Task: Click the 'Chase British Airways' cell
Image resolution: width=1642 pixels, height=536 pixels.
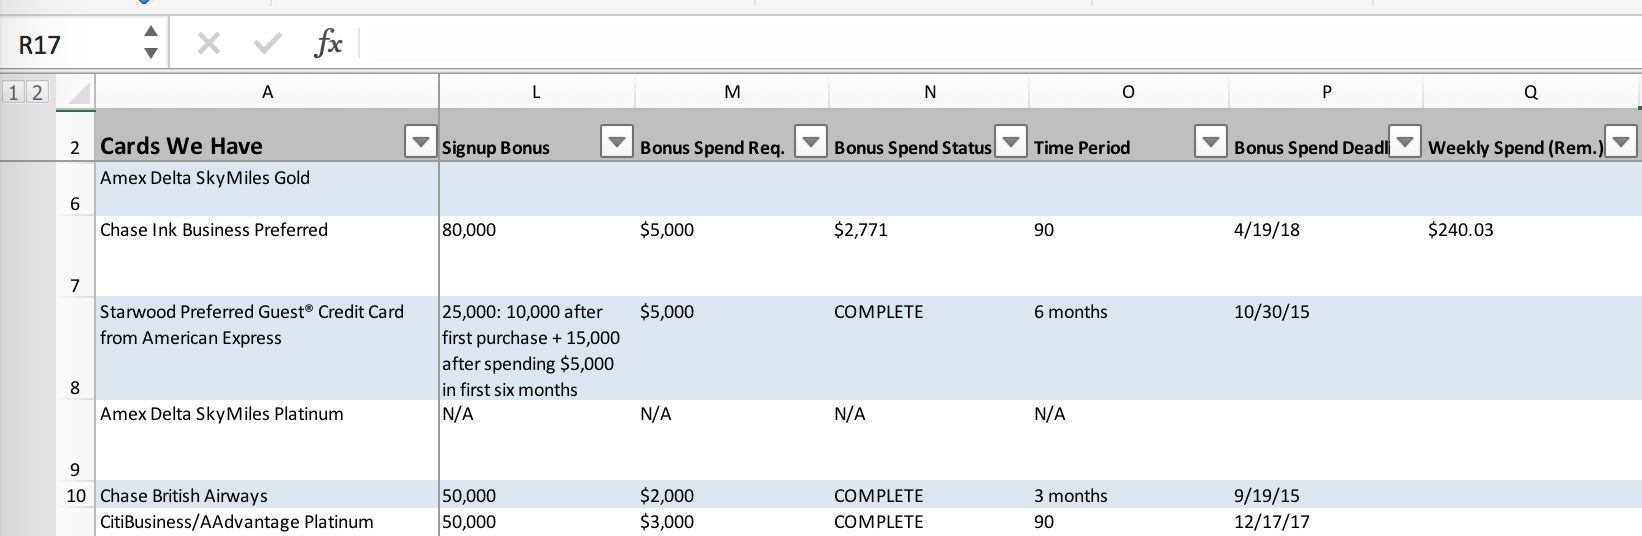Action: pyautogui.click(x=267, y=495)
